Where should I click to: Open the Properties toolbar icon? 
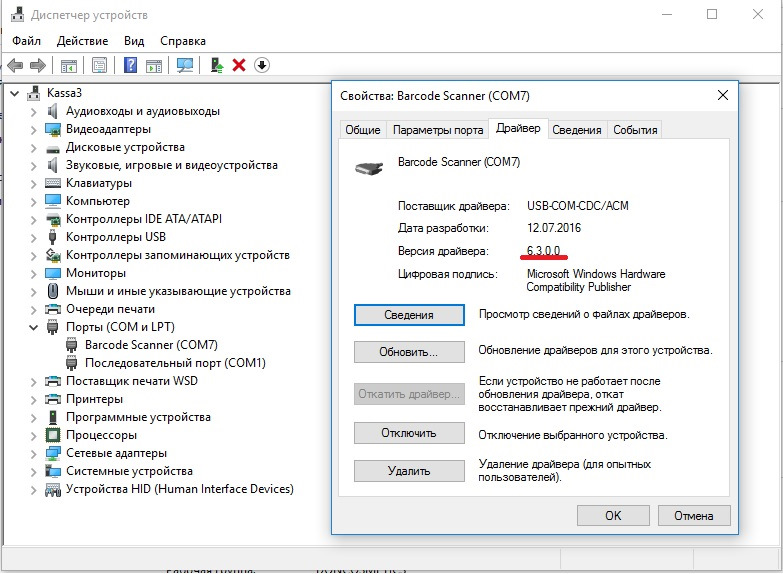click(x=99, y=65)
